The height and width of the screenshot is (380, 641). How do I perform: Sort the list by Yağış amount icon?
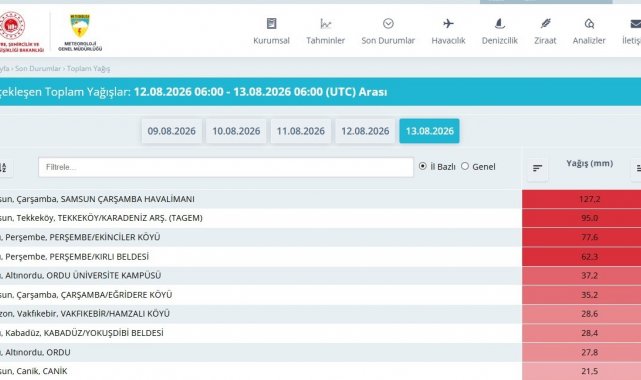point(537,168)
